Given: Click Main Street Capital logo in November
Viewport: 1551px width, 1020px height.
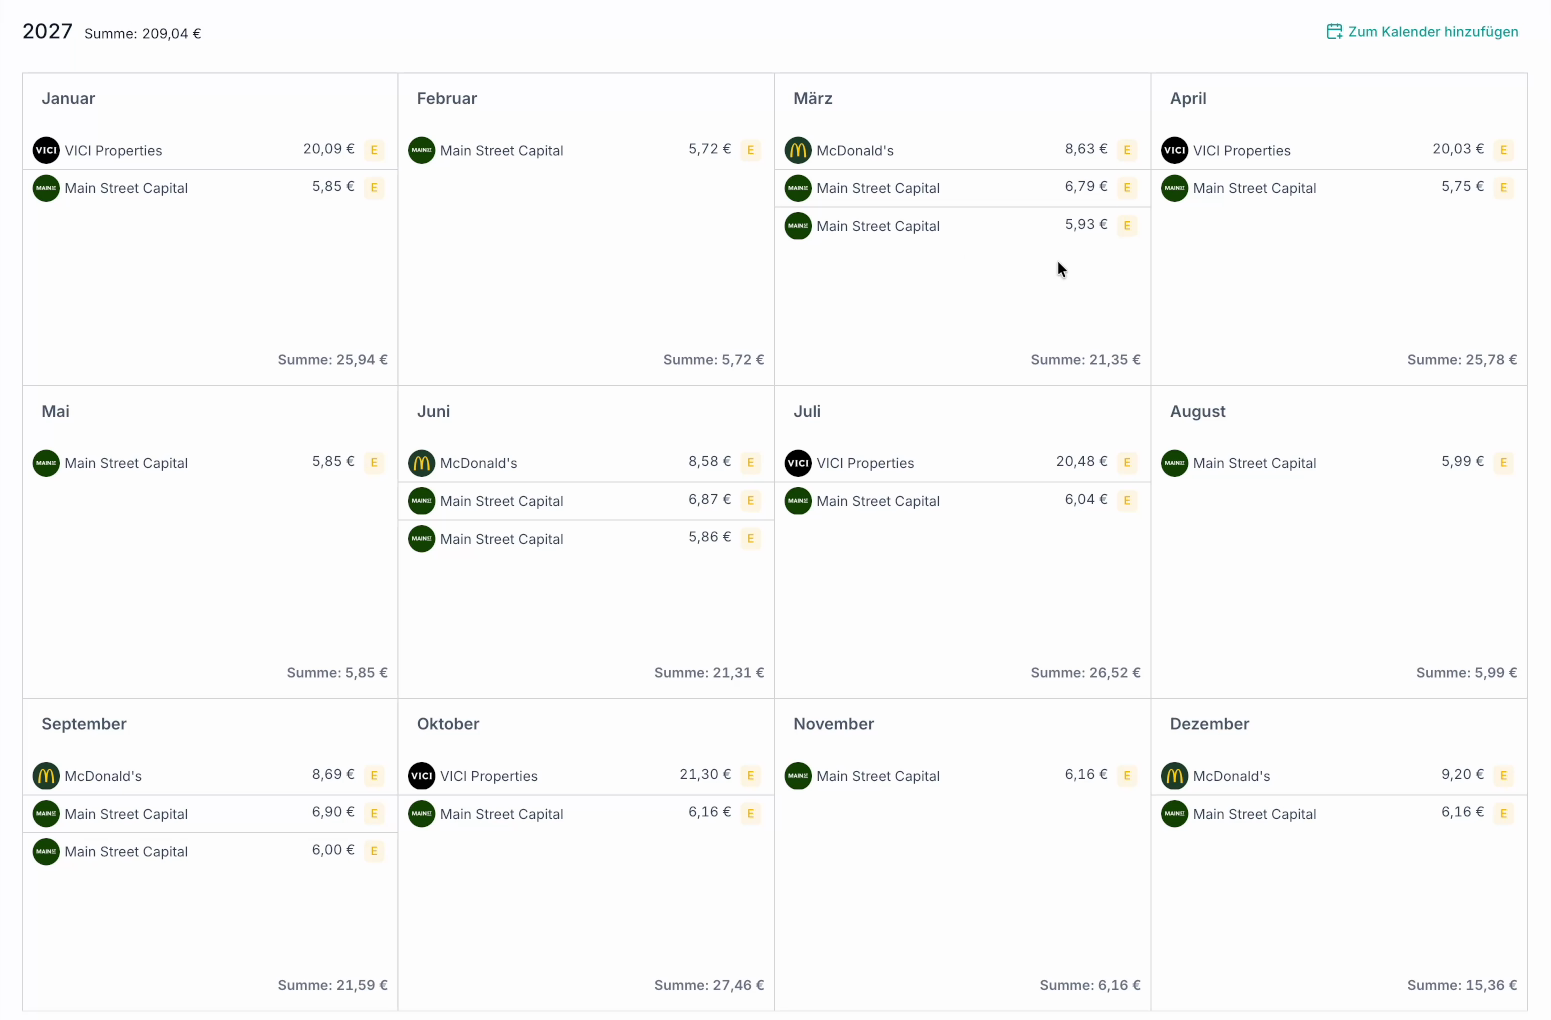Looking at the screenshot, I should coord(798,776).
